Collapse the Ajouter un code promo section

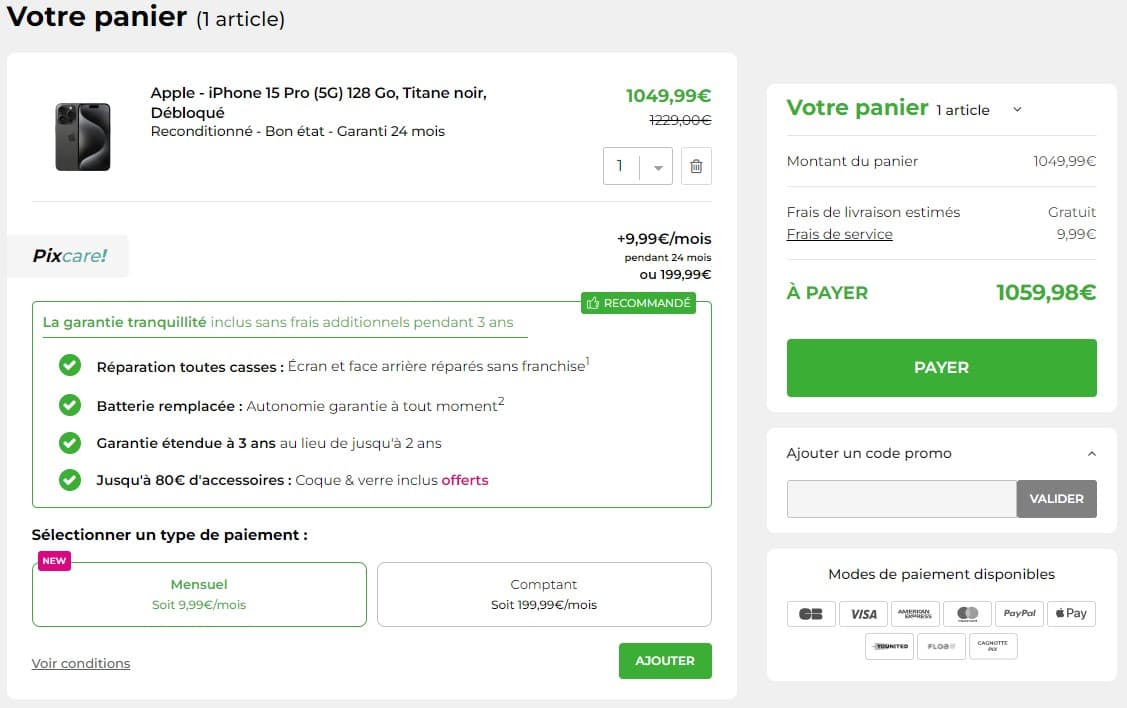coord(1092,453)
